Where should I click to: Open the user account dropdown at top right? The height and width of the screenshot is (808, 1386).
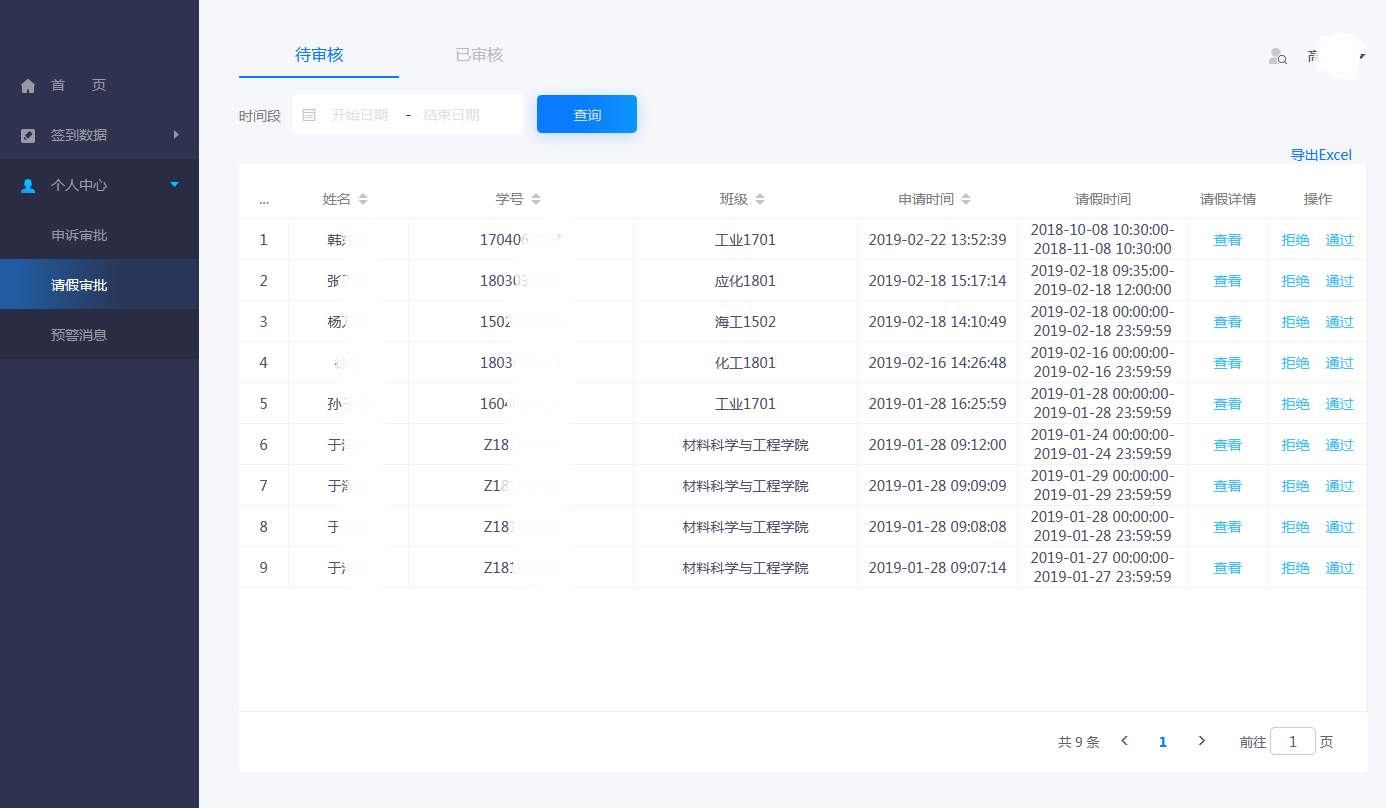(1361, 57)
